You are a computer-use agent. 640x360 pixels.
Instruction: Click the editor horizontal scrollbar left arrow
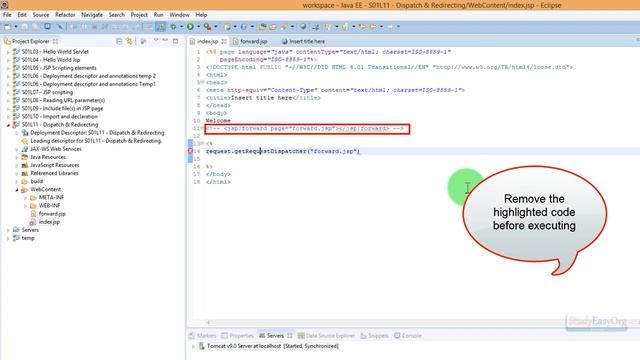coord(208,322)
